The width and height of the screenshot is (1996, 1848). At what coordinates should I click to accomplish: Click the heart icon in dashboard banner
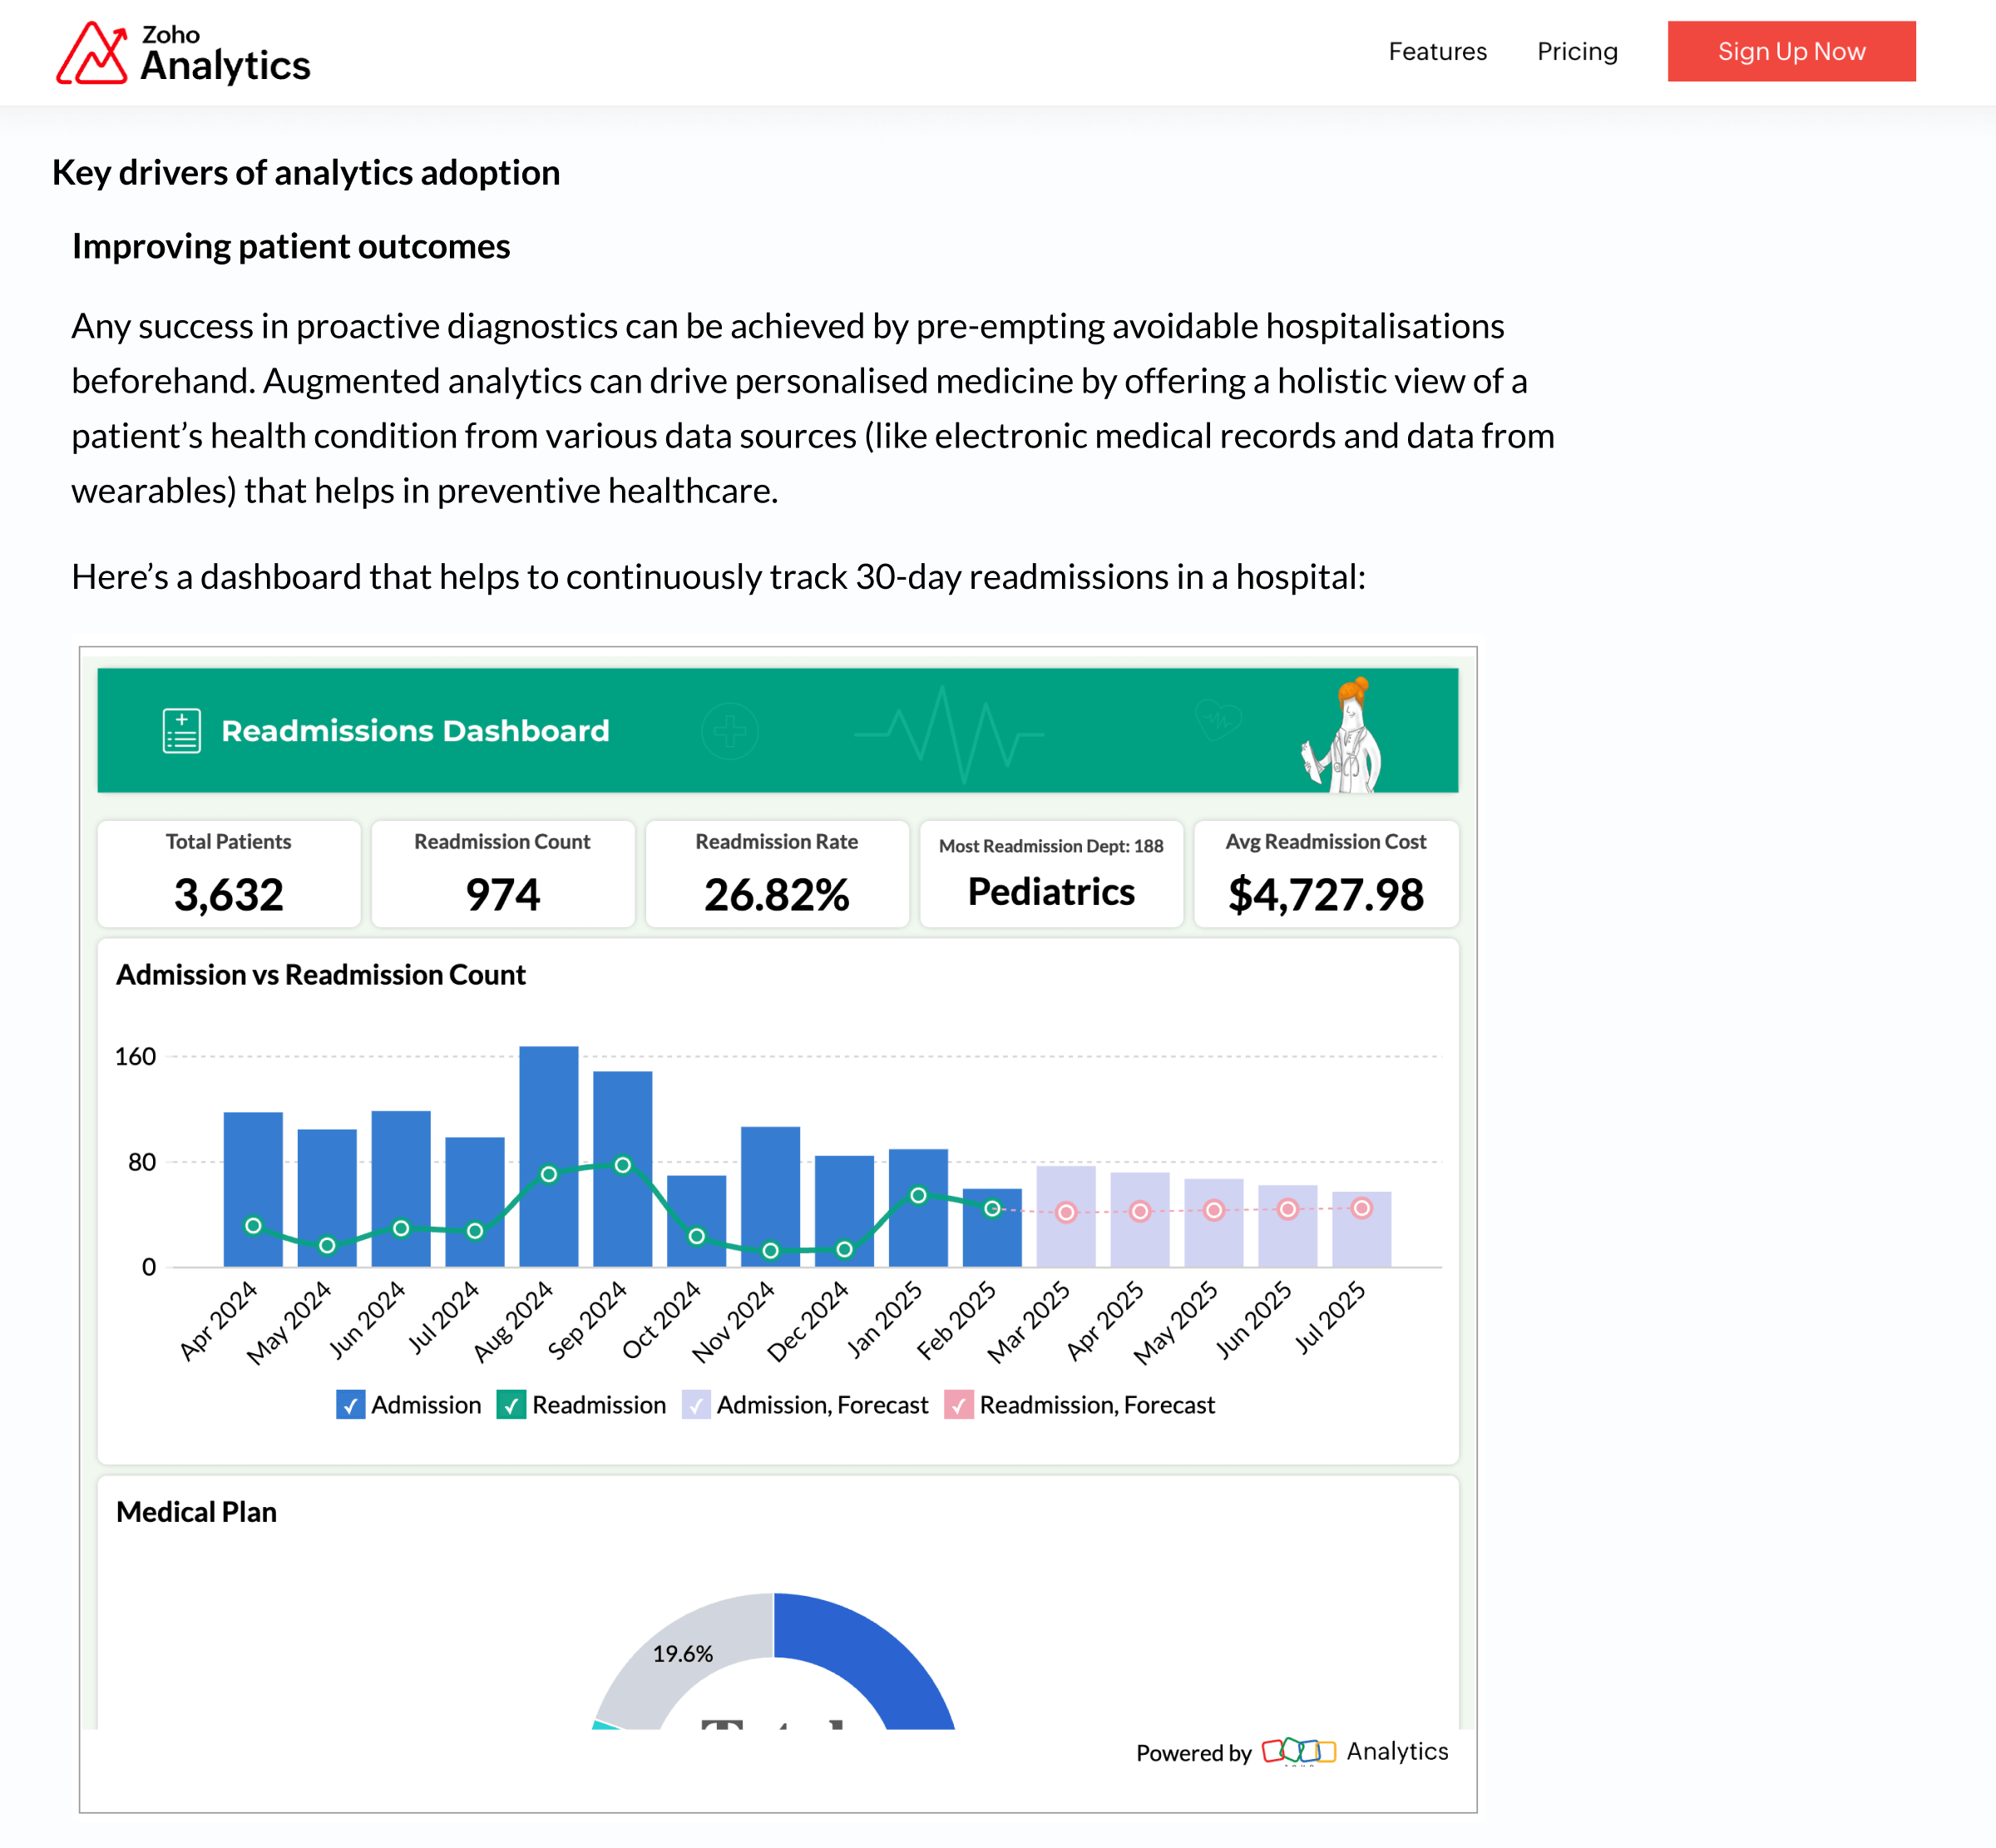click(1218, 719)
